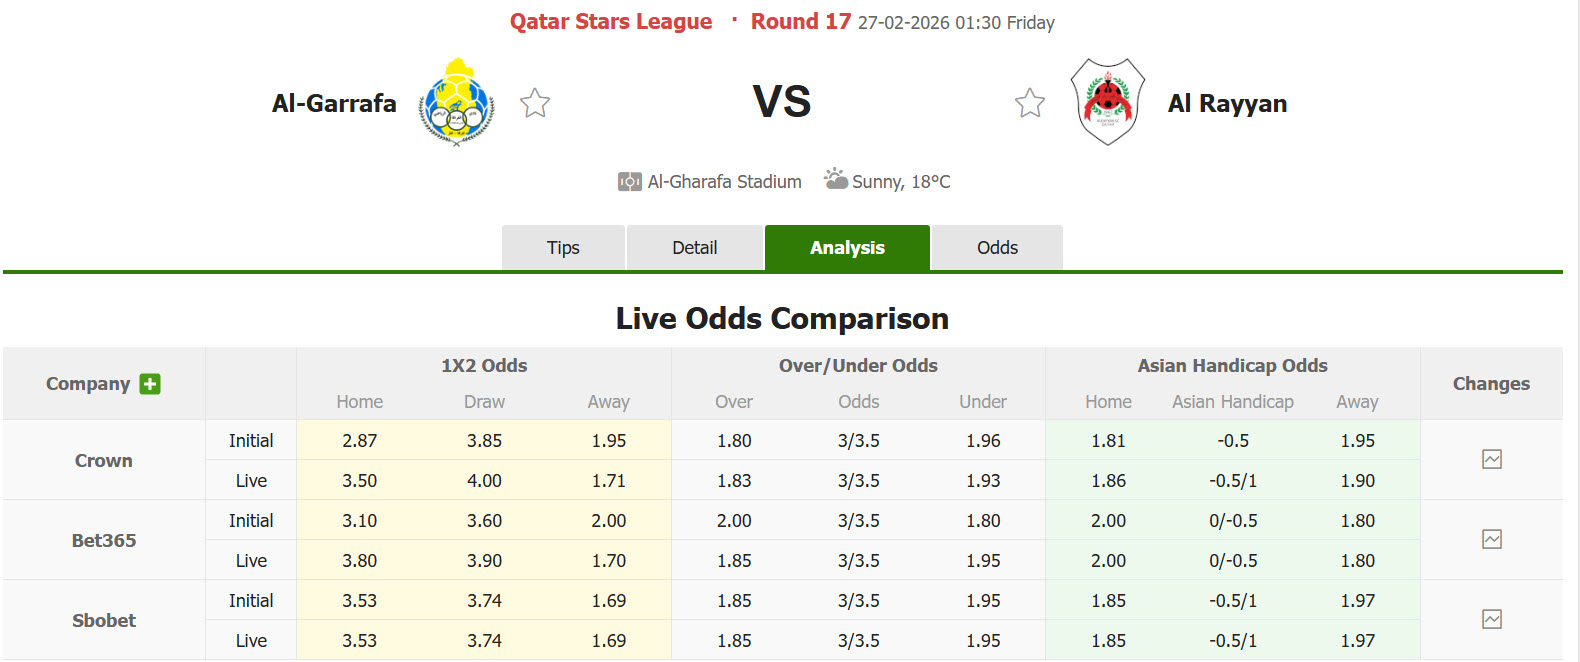This screenshot has height=662, width=1580.
Task: Open the odds changes chart for Crown
Action: pos(1491,459)
